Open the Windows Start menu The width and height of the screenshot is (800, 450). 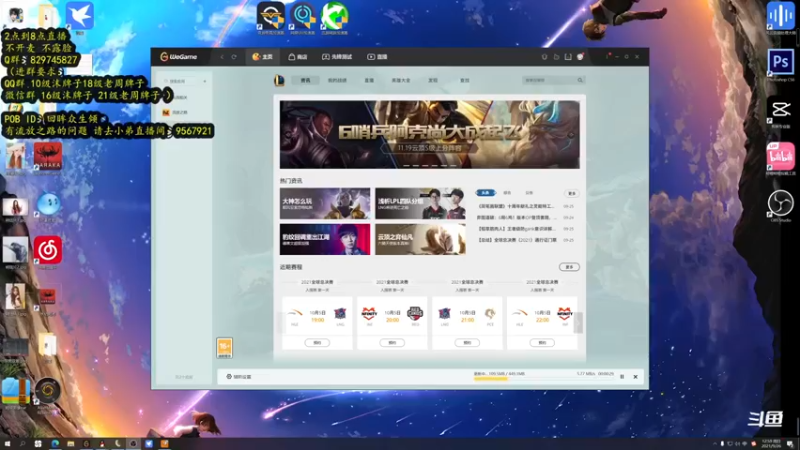point(7,444)
